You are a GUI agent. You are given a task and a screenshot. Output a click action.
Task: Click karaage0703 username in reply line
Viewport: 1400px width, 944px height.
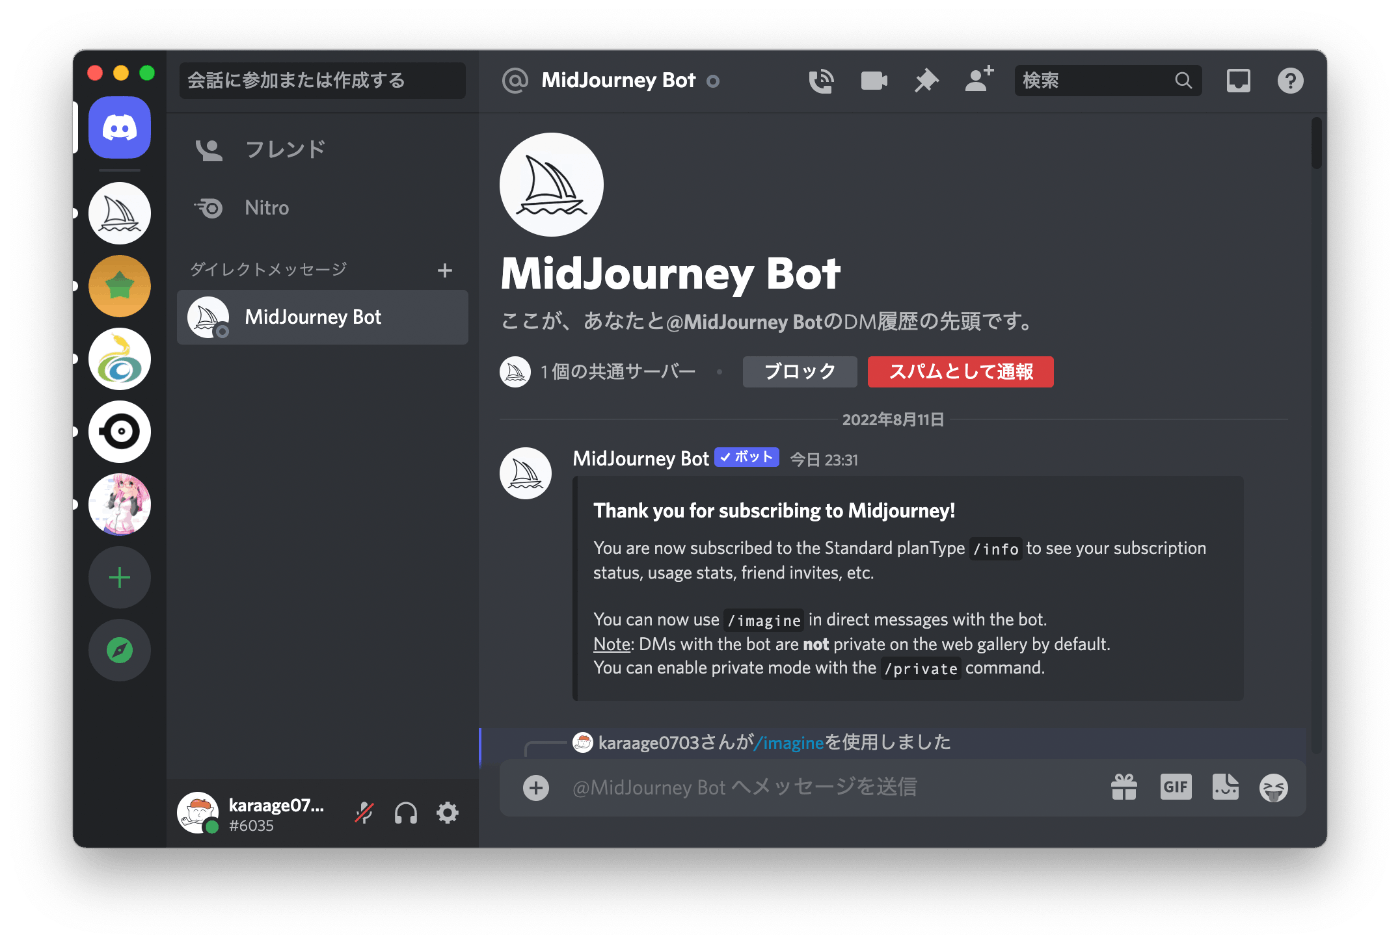point(649,743)
